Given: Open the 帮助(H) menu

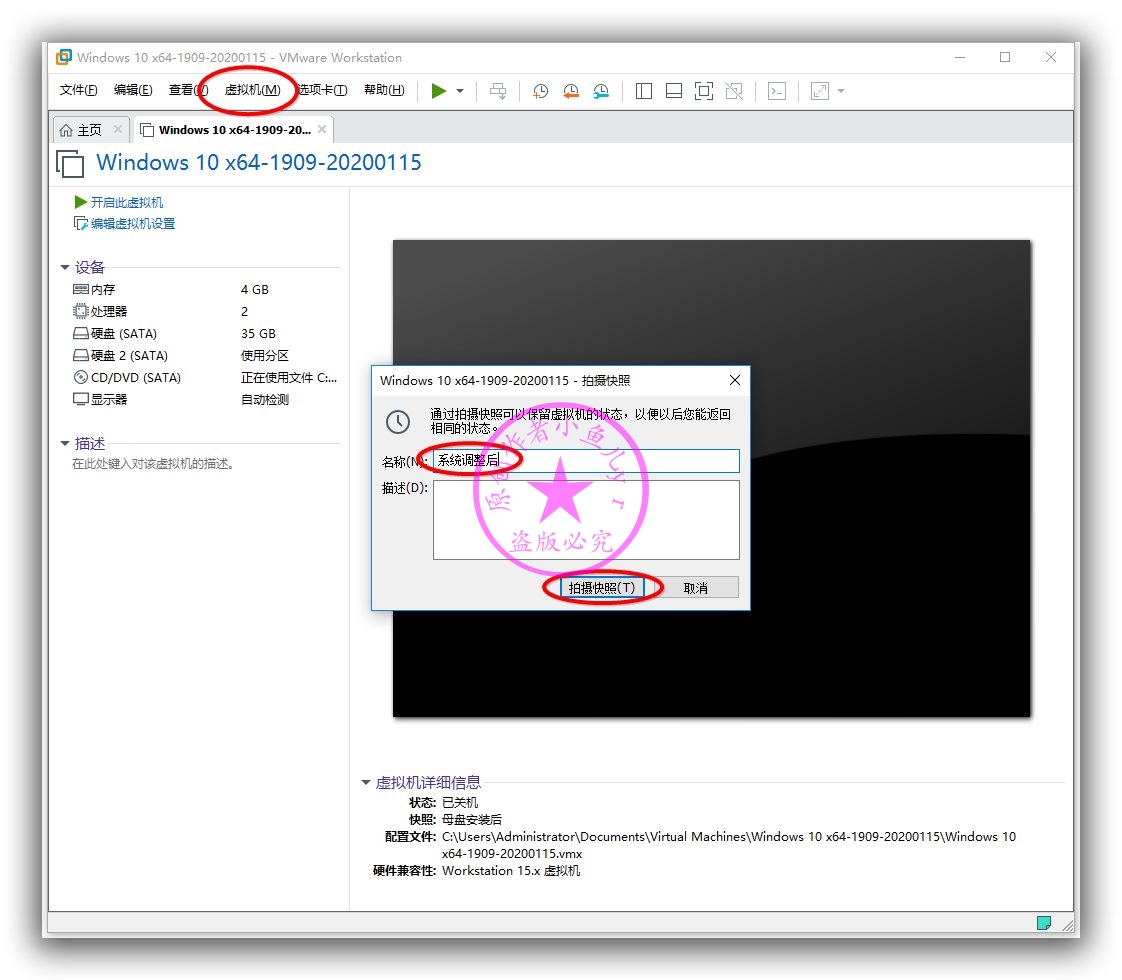Looking at the screenshot, I should click(x=384, y=90).
